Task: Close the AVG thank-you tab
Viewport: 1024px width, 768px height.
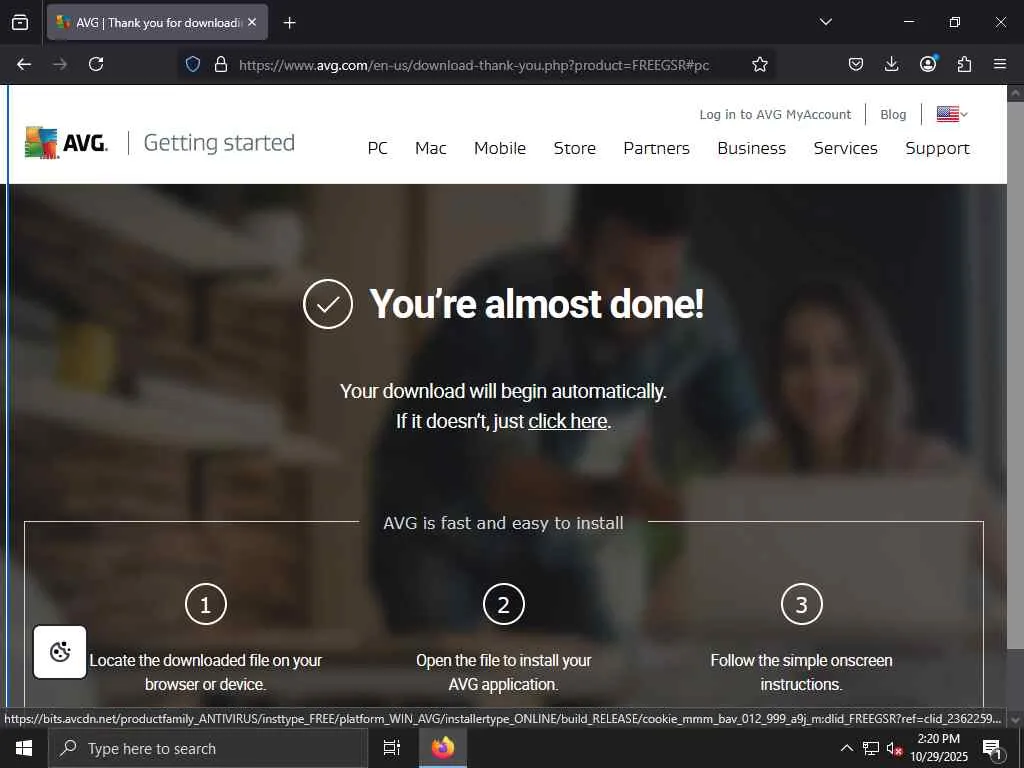Action: click(252, 22)
